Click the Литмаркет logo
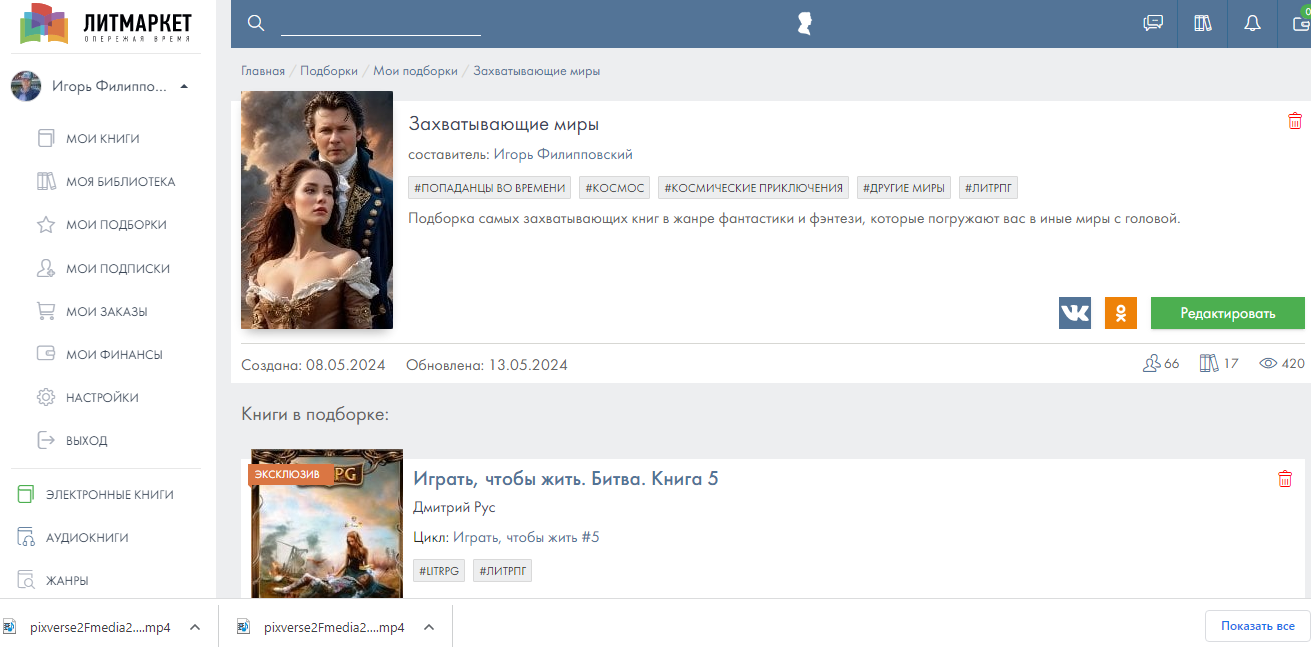Viewport: 1311px width, 647px height. [106, 24]
